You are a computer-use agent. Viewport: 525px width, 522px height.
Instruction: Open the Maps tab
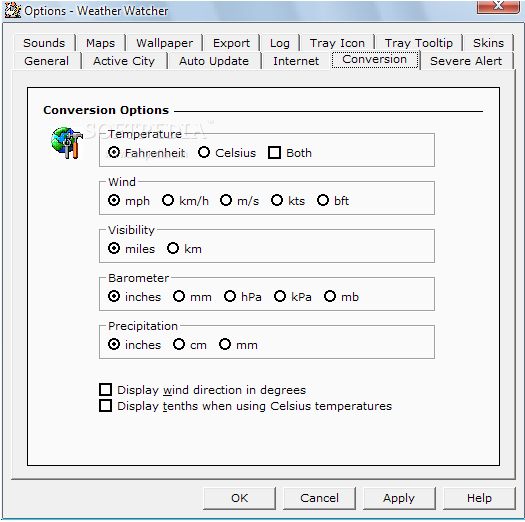(100, 43)
